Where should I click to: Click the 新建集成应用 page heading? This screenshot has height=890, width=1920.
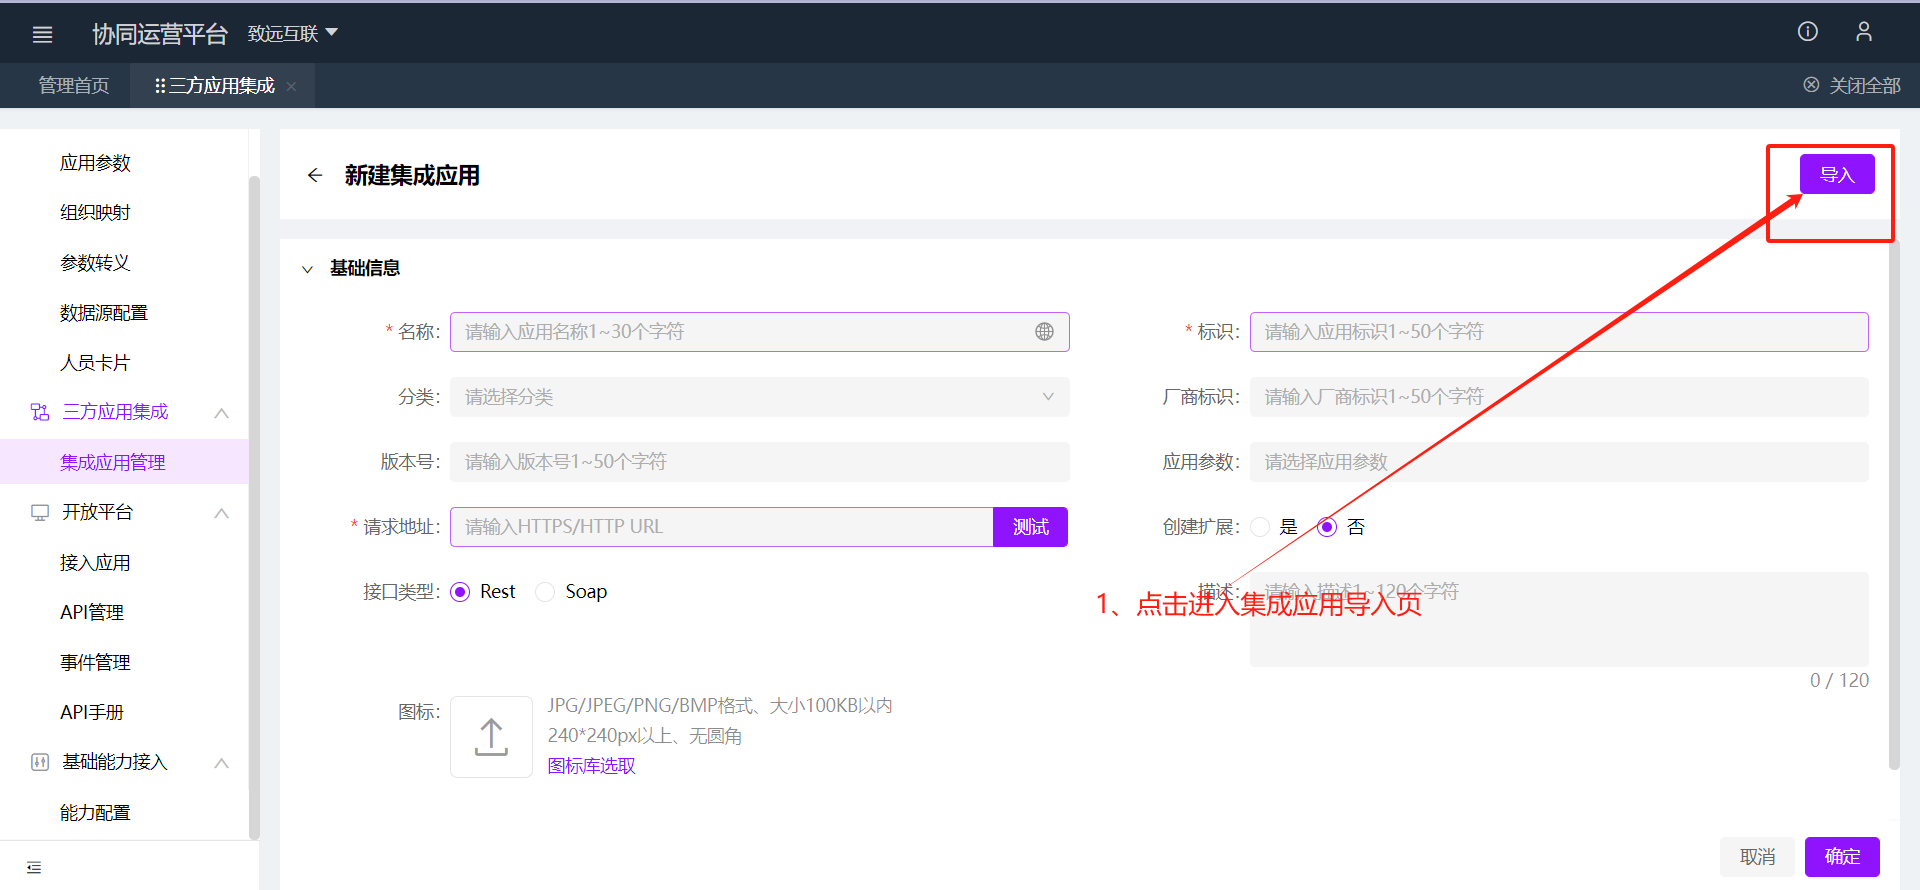point(412,176)
